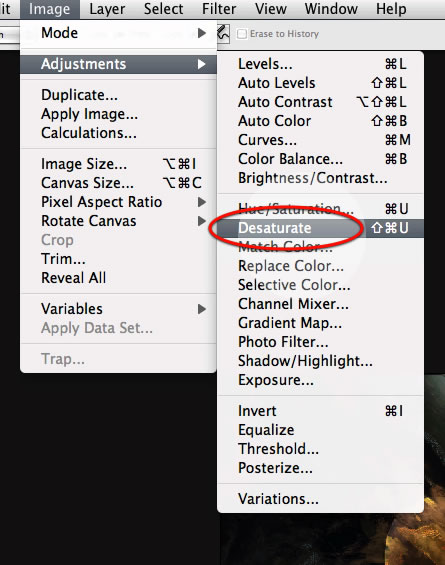Select Reveal All menu item

click(118, 278)
